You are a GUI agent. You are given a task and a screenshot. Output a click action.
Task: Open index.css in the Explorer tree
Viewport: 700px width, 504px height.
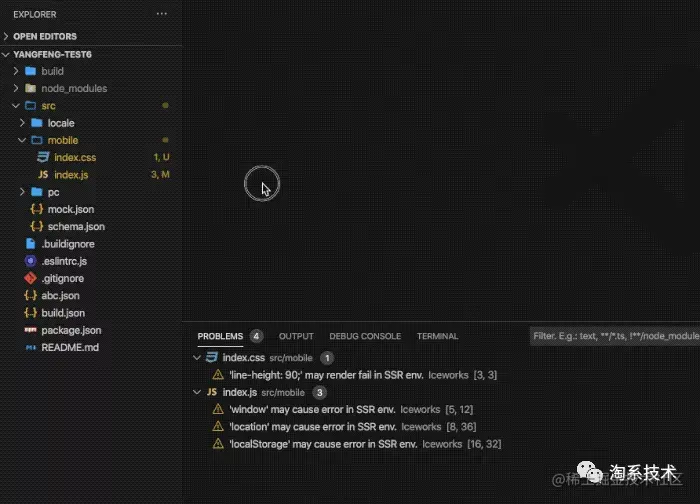coord(75,157)
